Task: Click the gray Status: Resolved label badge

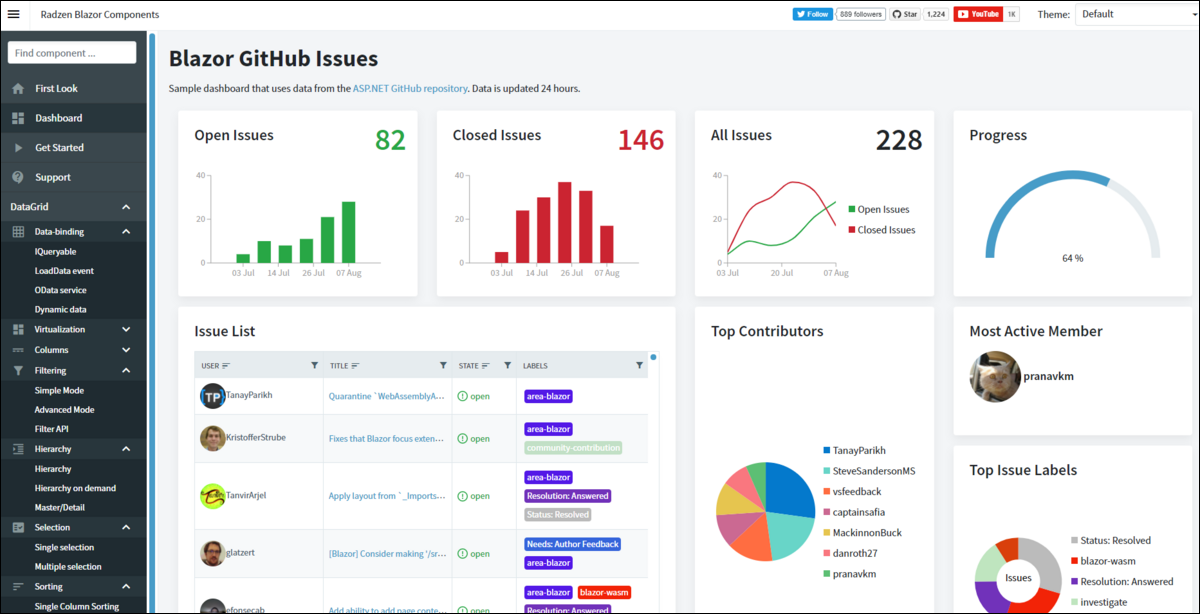Action: point(558,515)
